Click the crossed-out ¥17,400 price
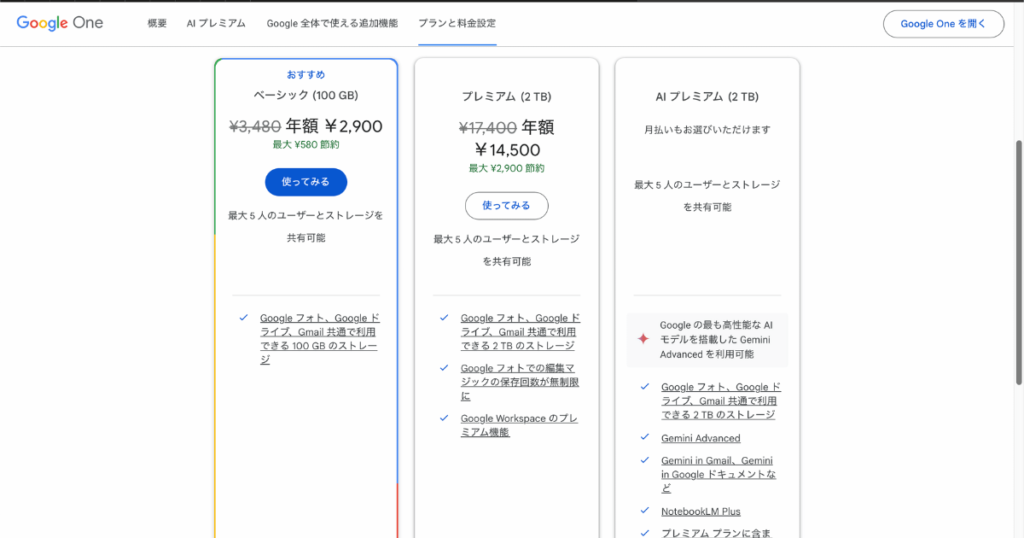 (x=488, y=127)
